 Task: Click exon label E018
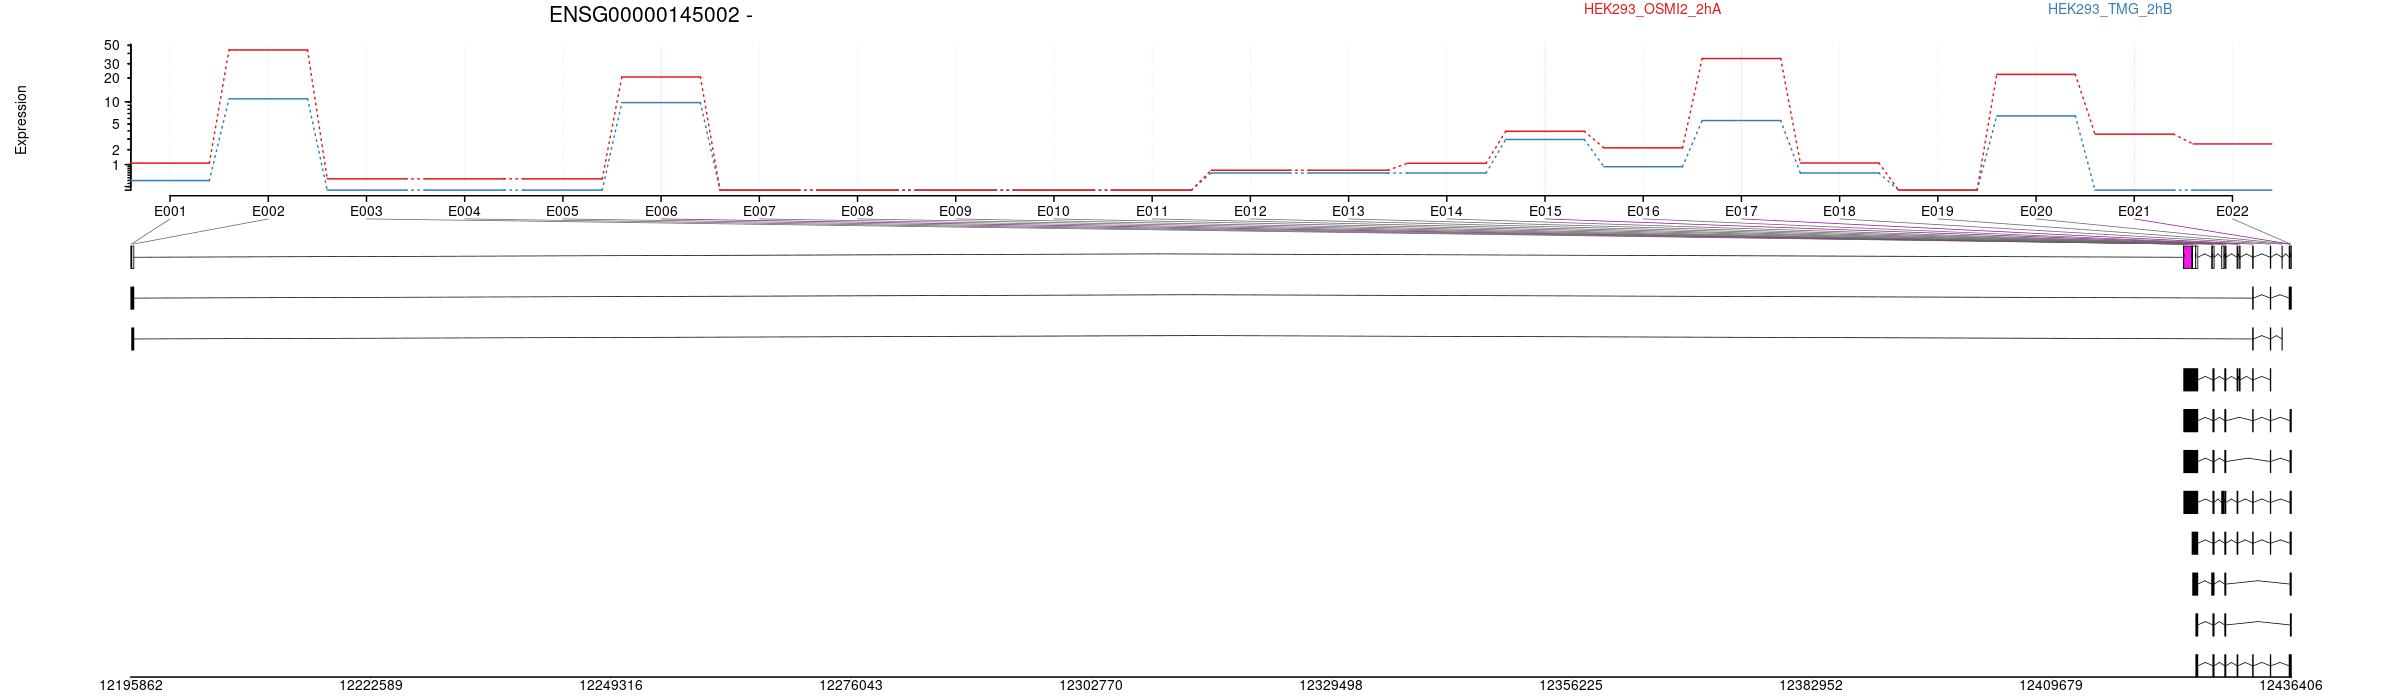tap(1839, 211)
